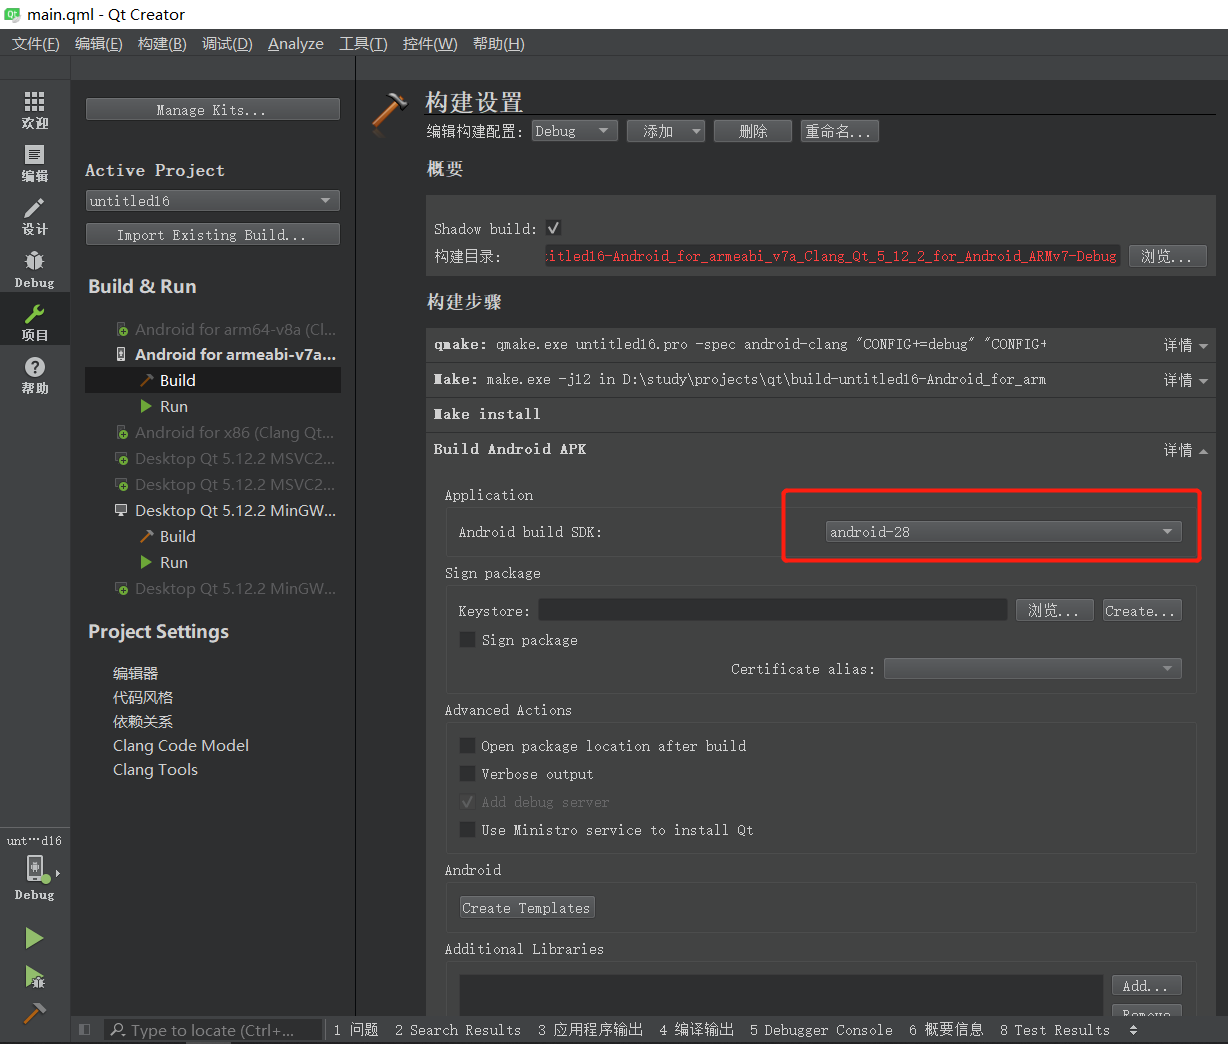Open Active Project untitled16 dropdown

pyautogui.click(x=213, y=201)
